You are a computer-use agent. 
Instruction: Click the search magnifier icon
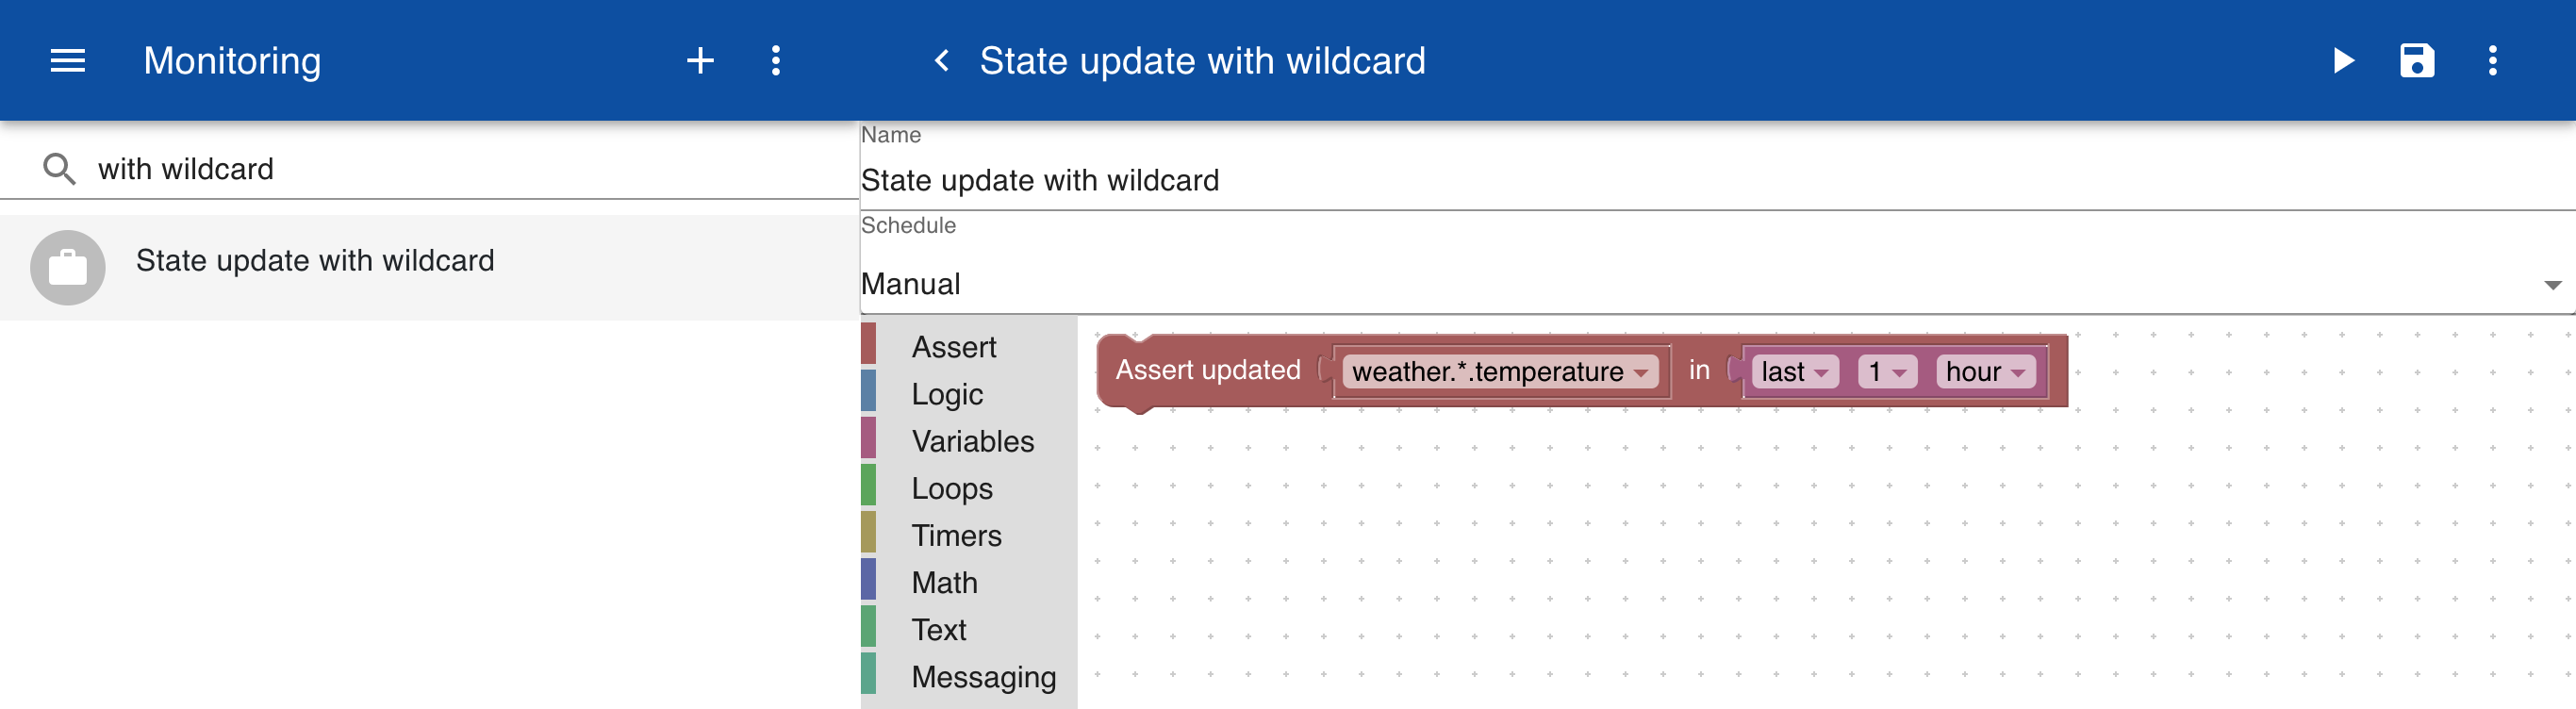coord(59,169)
